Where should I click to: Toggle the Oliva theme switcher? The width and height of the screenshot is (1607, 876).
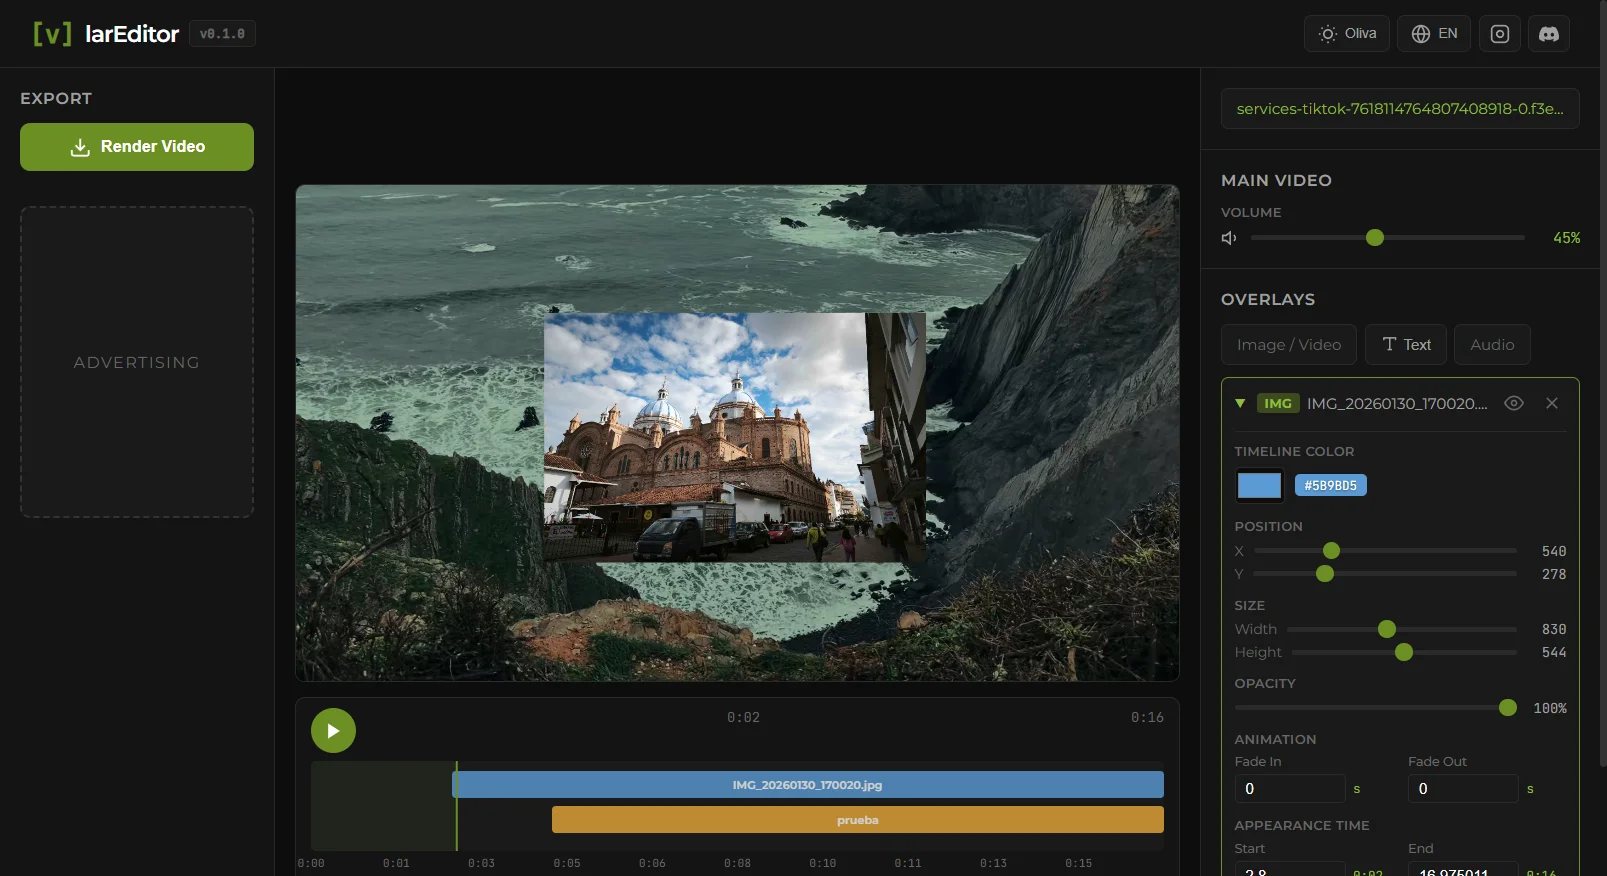click(x=1347, y=34)
